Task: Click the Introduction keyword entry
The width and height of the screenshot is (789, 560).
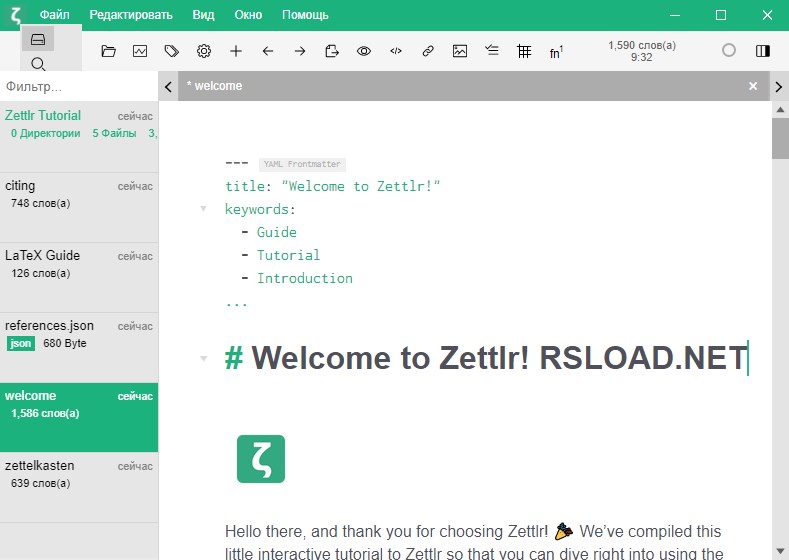Action: tap(304, 278)
